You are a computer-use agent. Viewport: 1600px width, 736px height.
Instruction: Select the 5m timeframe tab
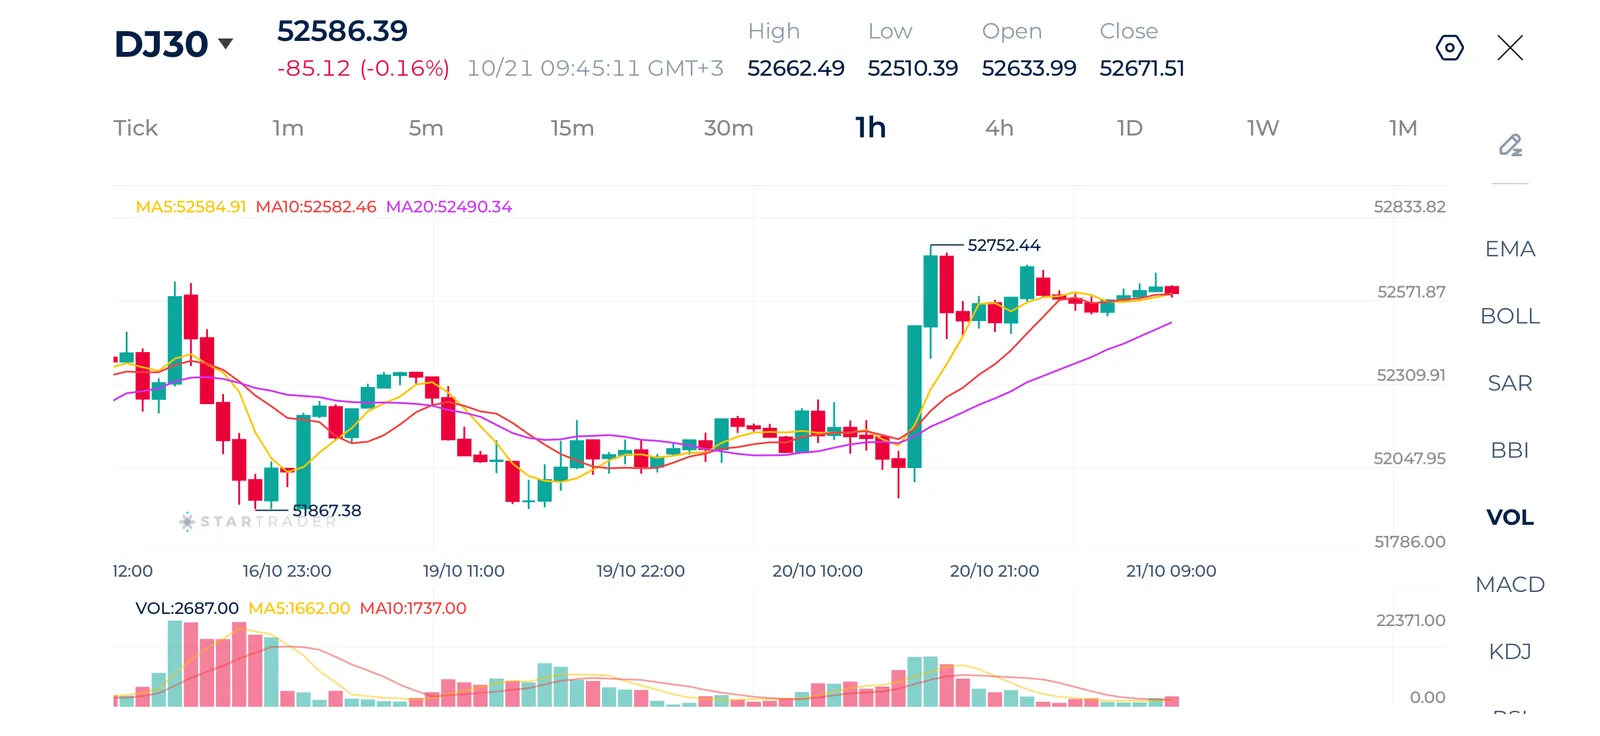[426, 128]
